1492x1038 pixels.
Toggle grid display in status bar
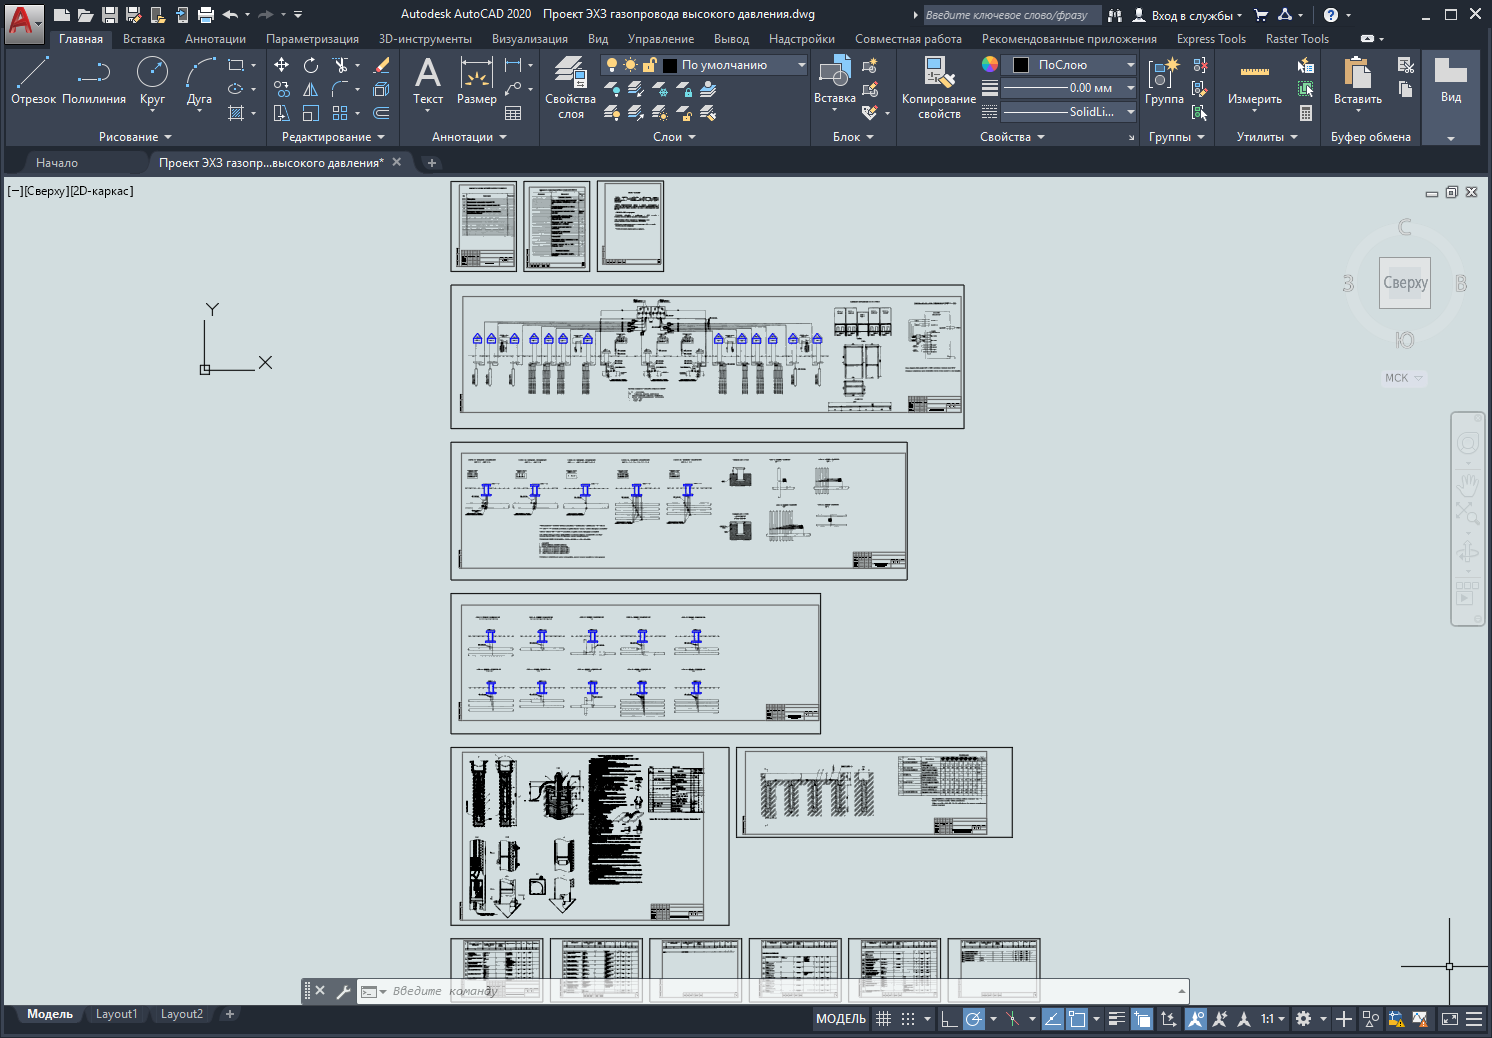tap(883, 1019)
